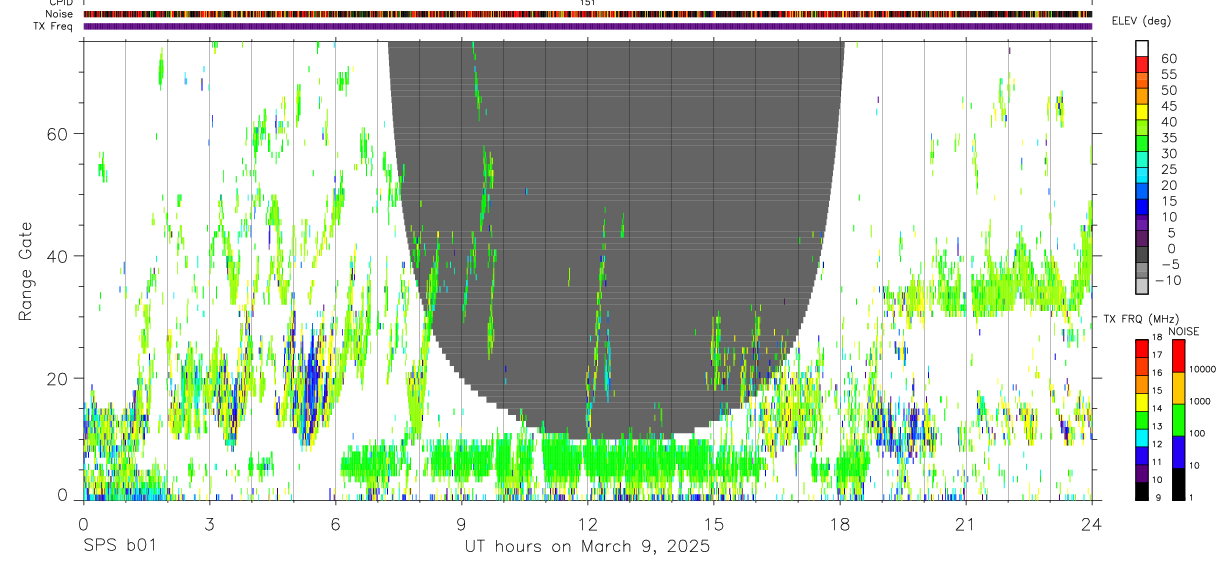This screenshot has width=1228, height=567.
Task: Click the '14' label on TX FRQ bar
Action: [x=1157, y=409]
